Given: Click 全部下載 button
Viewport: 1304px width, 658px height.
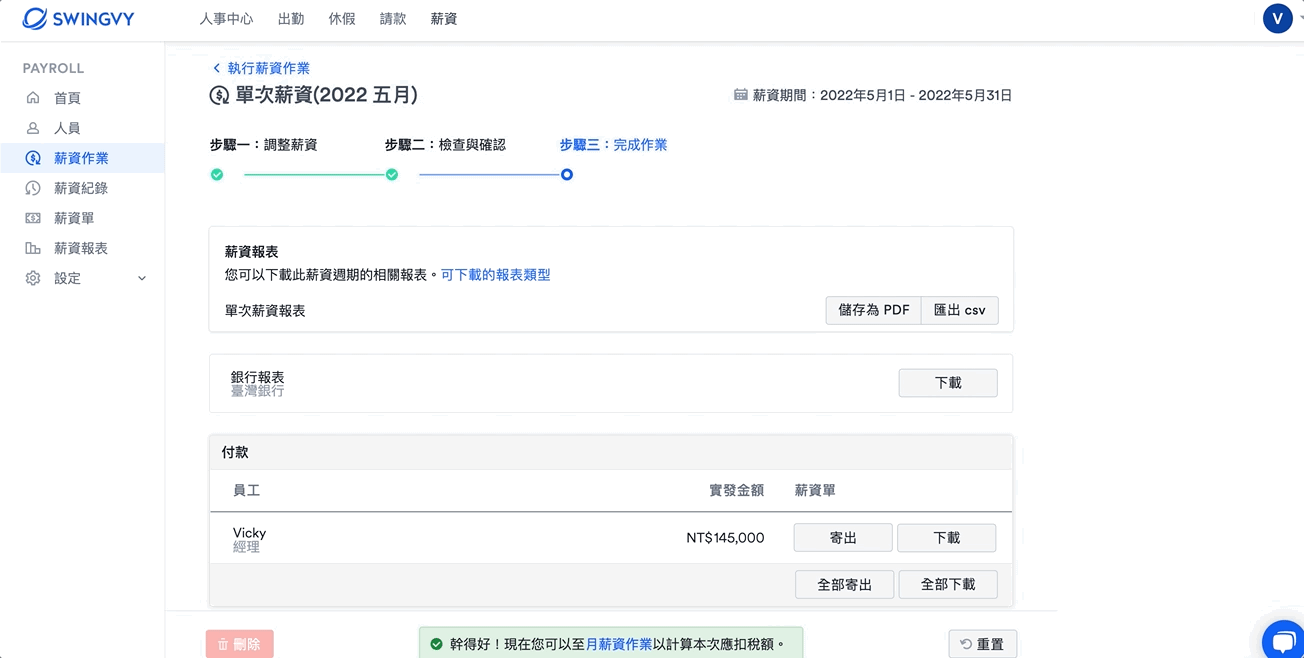Looking at the screenshot, I should point(948,584).
